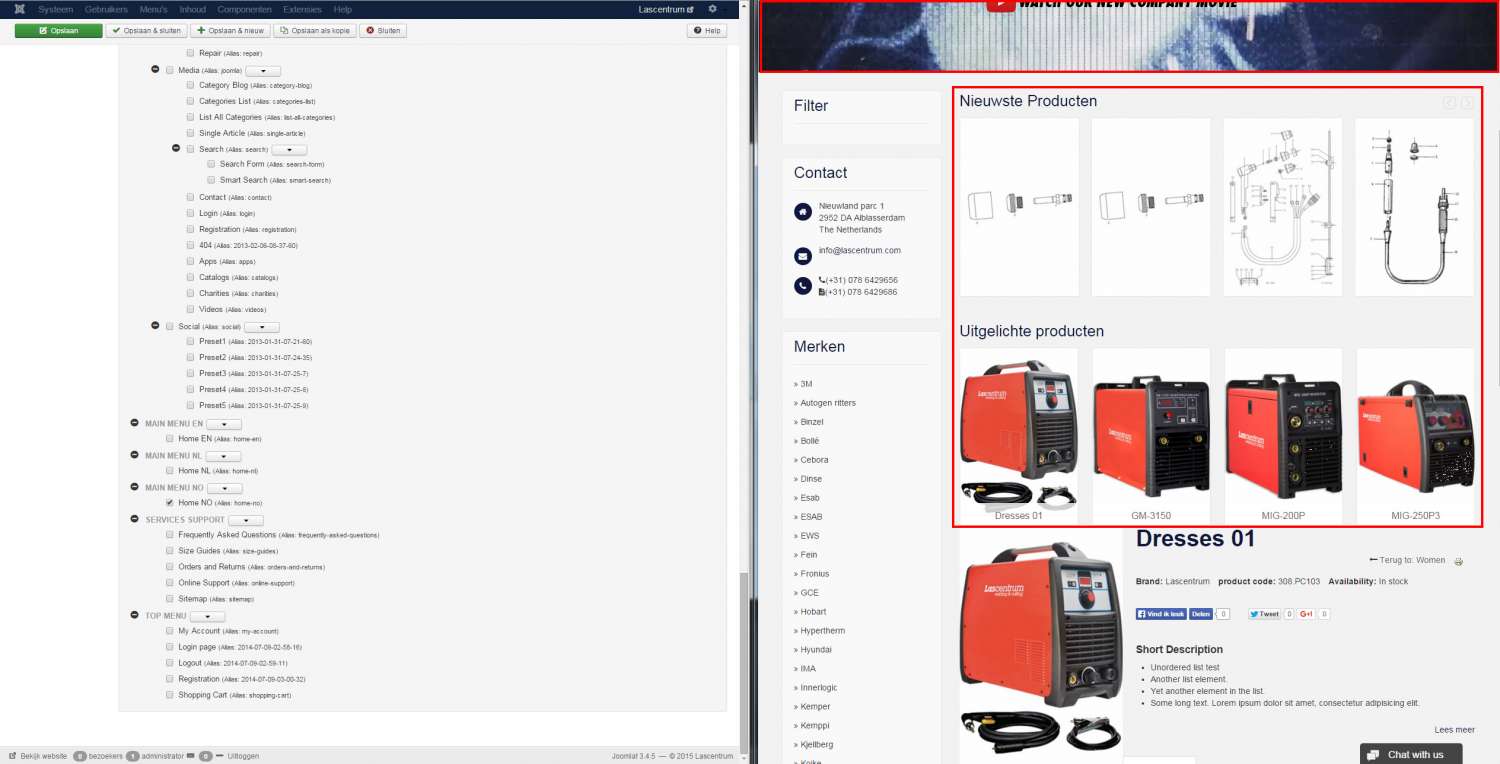
Task: Open the Extensies menu
Action: [x=302, y=9]
